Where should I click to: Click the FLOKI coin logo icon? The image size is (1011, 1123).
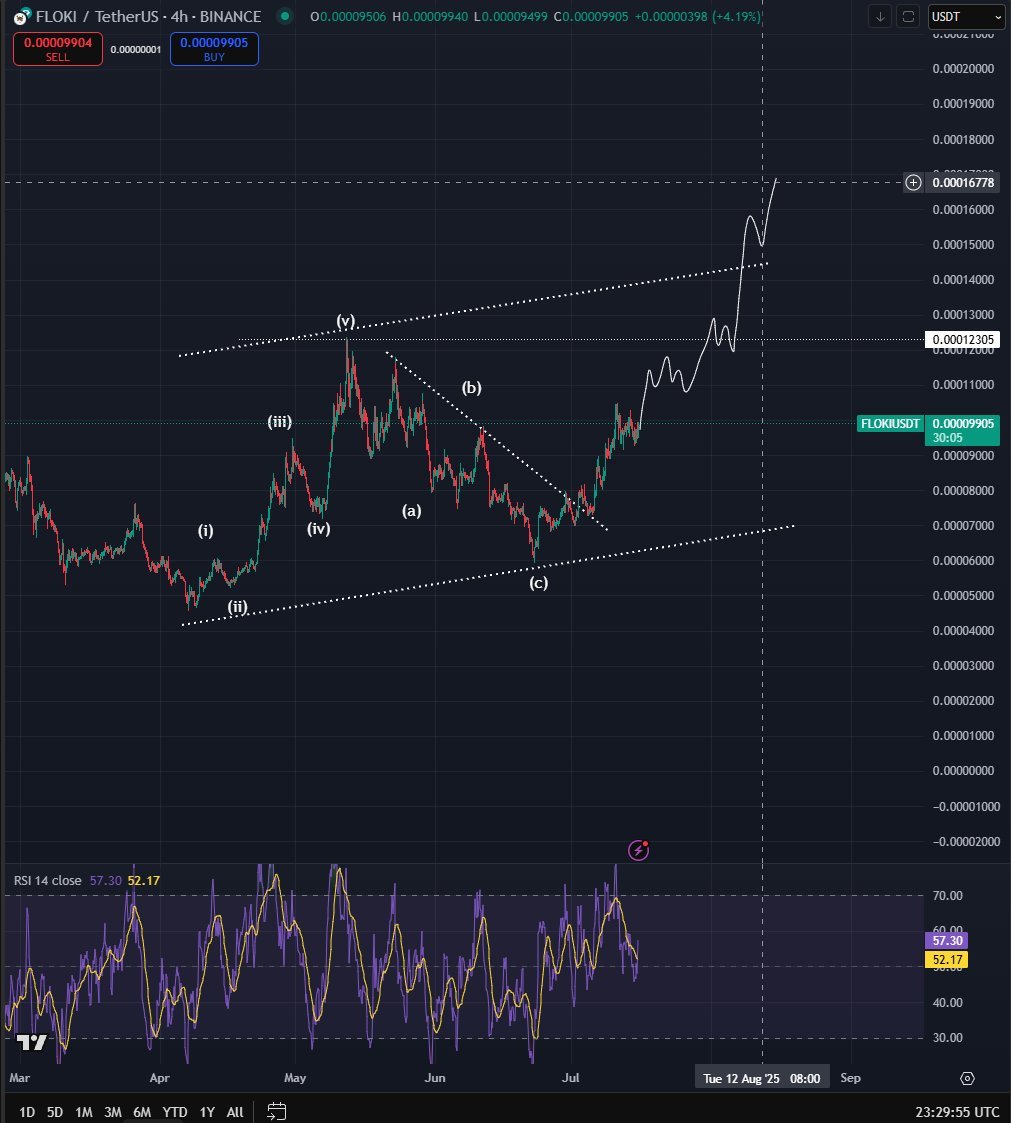click(20, 17)
